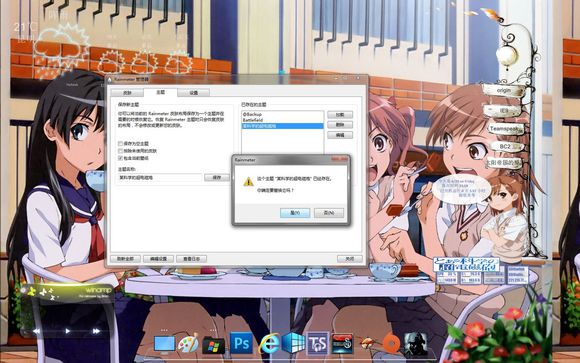Open Photoshop from the dock
Viewport: 580px width, 363px height.
coord(242,344)
